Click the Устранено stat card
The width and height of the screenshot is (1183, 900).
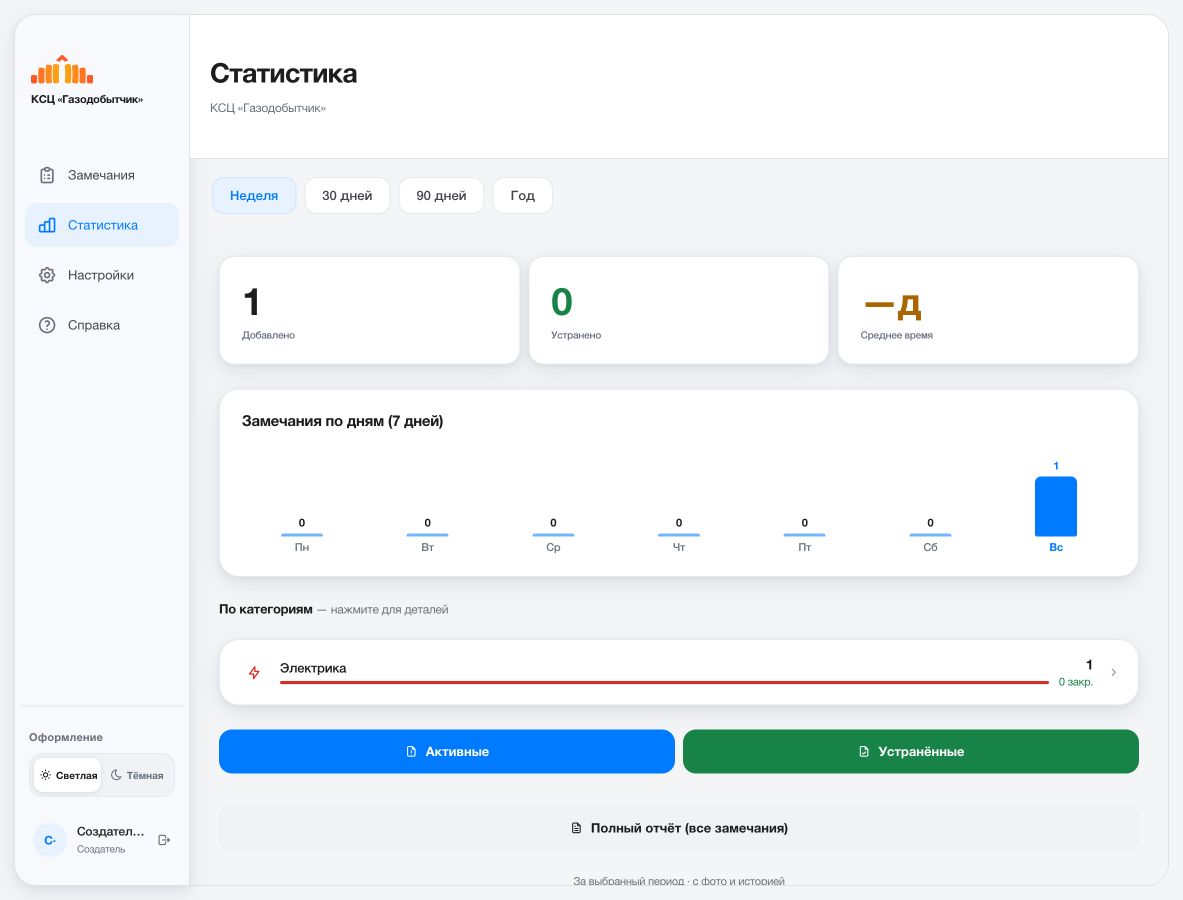678,310
